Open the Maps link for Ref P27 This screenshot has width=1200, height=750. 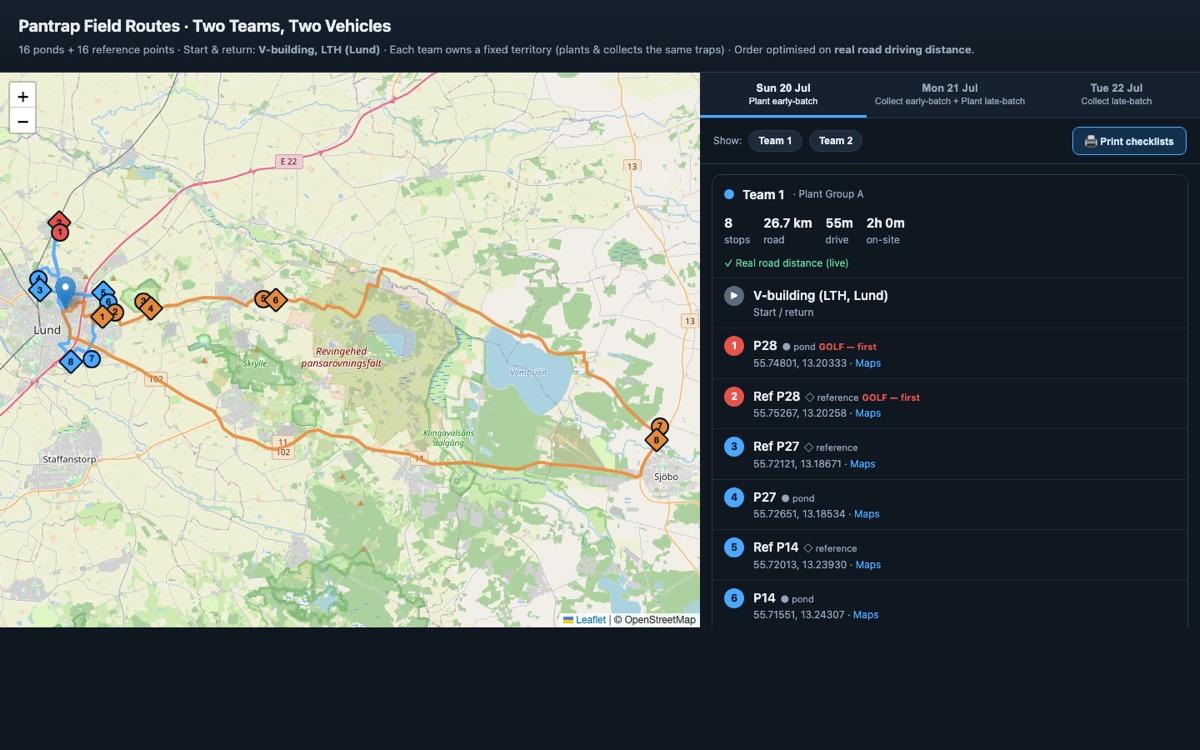[x=863, y=464]
